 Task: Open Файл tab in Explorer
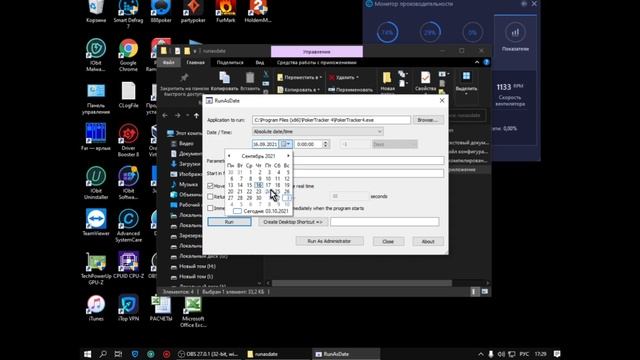pos(168,62)
